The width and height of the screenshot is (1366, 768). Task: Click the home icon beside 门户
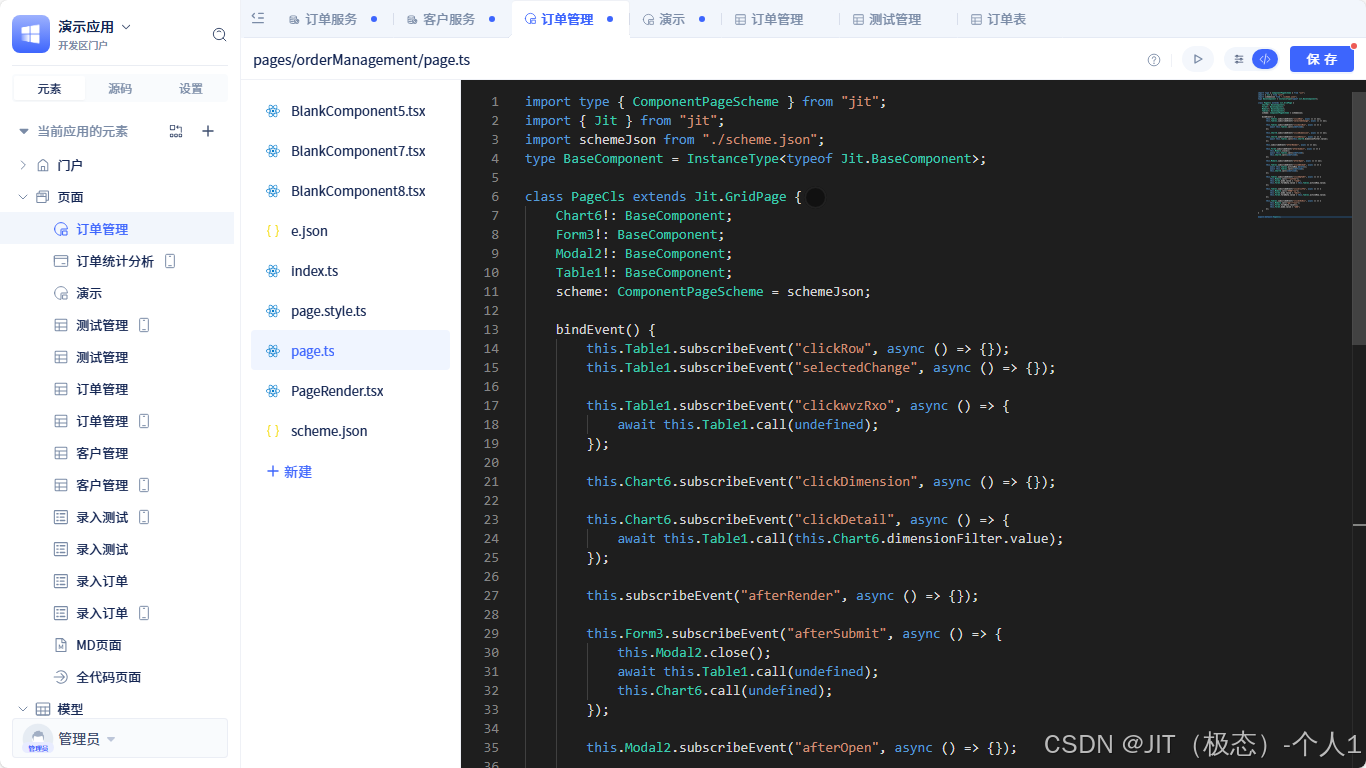pyautogui.click(x=43, y=165)
